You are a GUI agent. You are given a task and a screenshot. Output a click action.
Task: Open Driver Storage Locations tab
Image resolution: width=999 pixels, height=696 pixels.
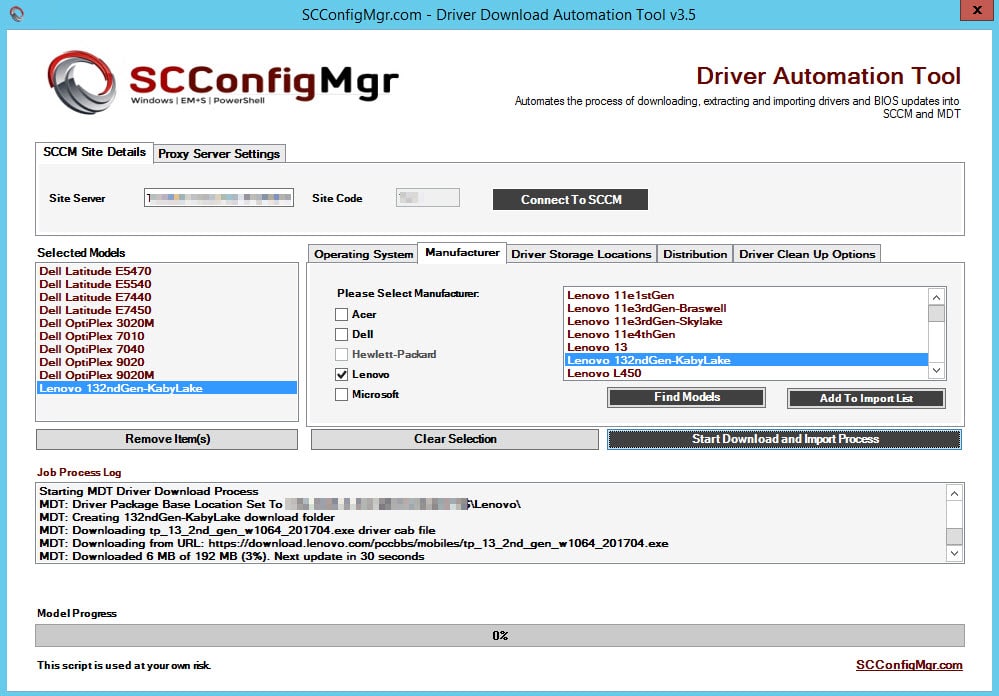click(x=581, y=254)
